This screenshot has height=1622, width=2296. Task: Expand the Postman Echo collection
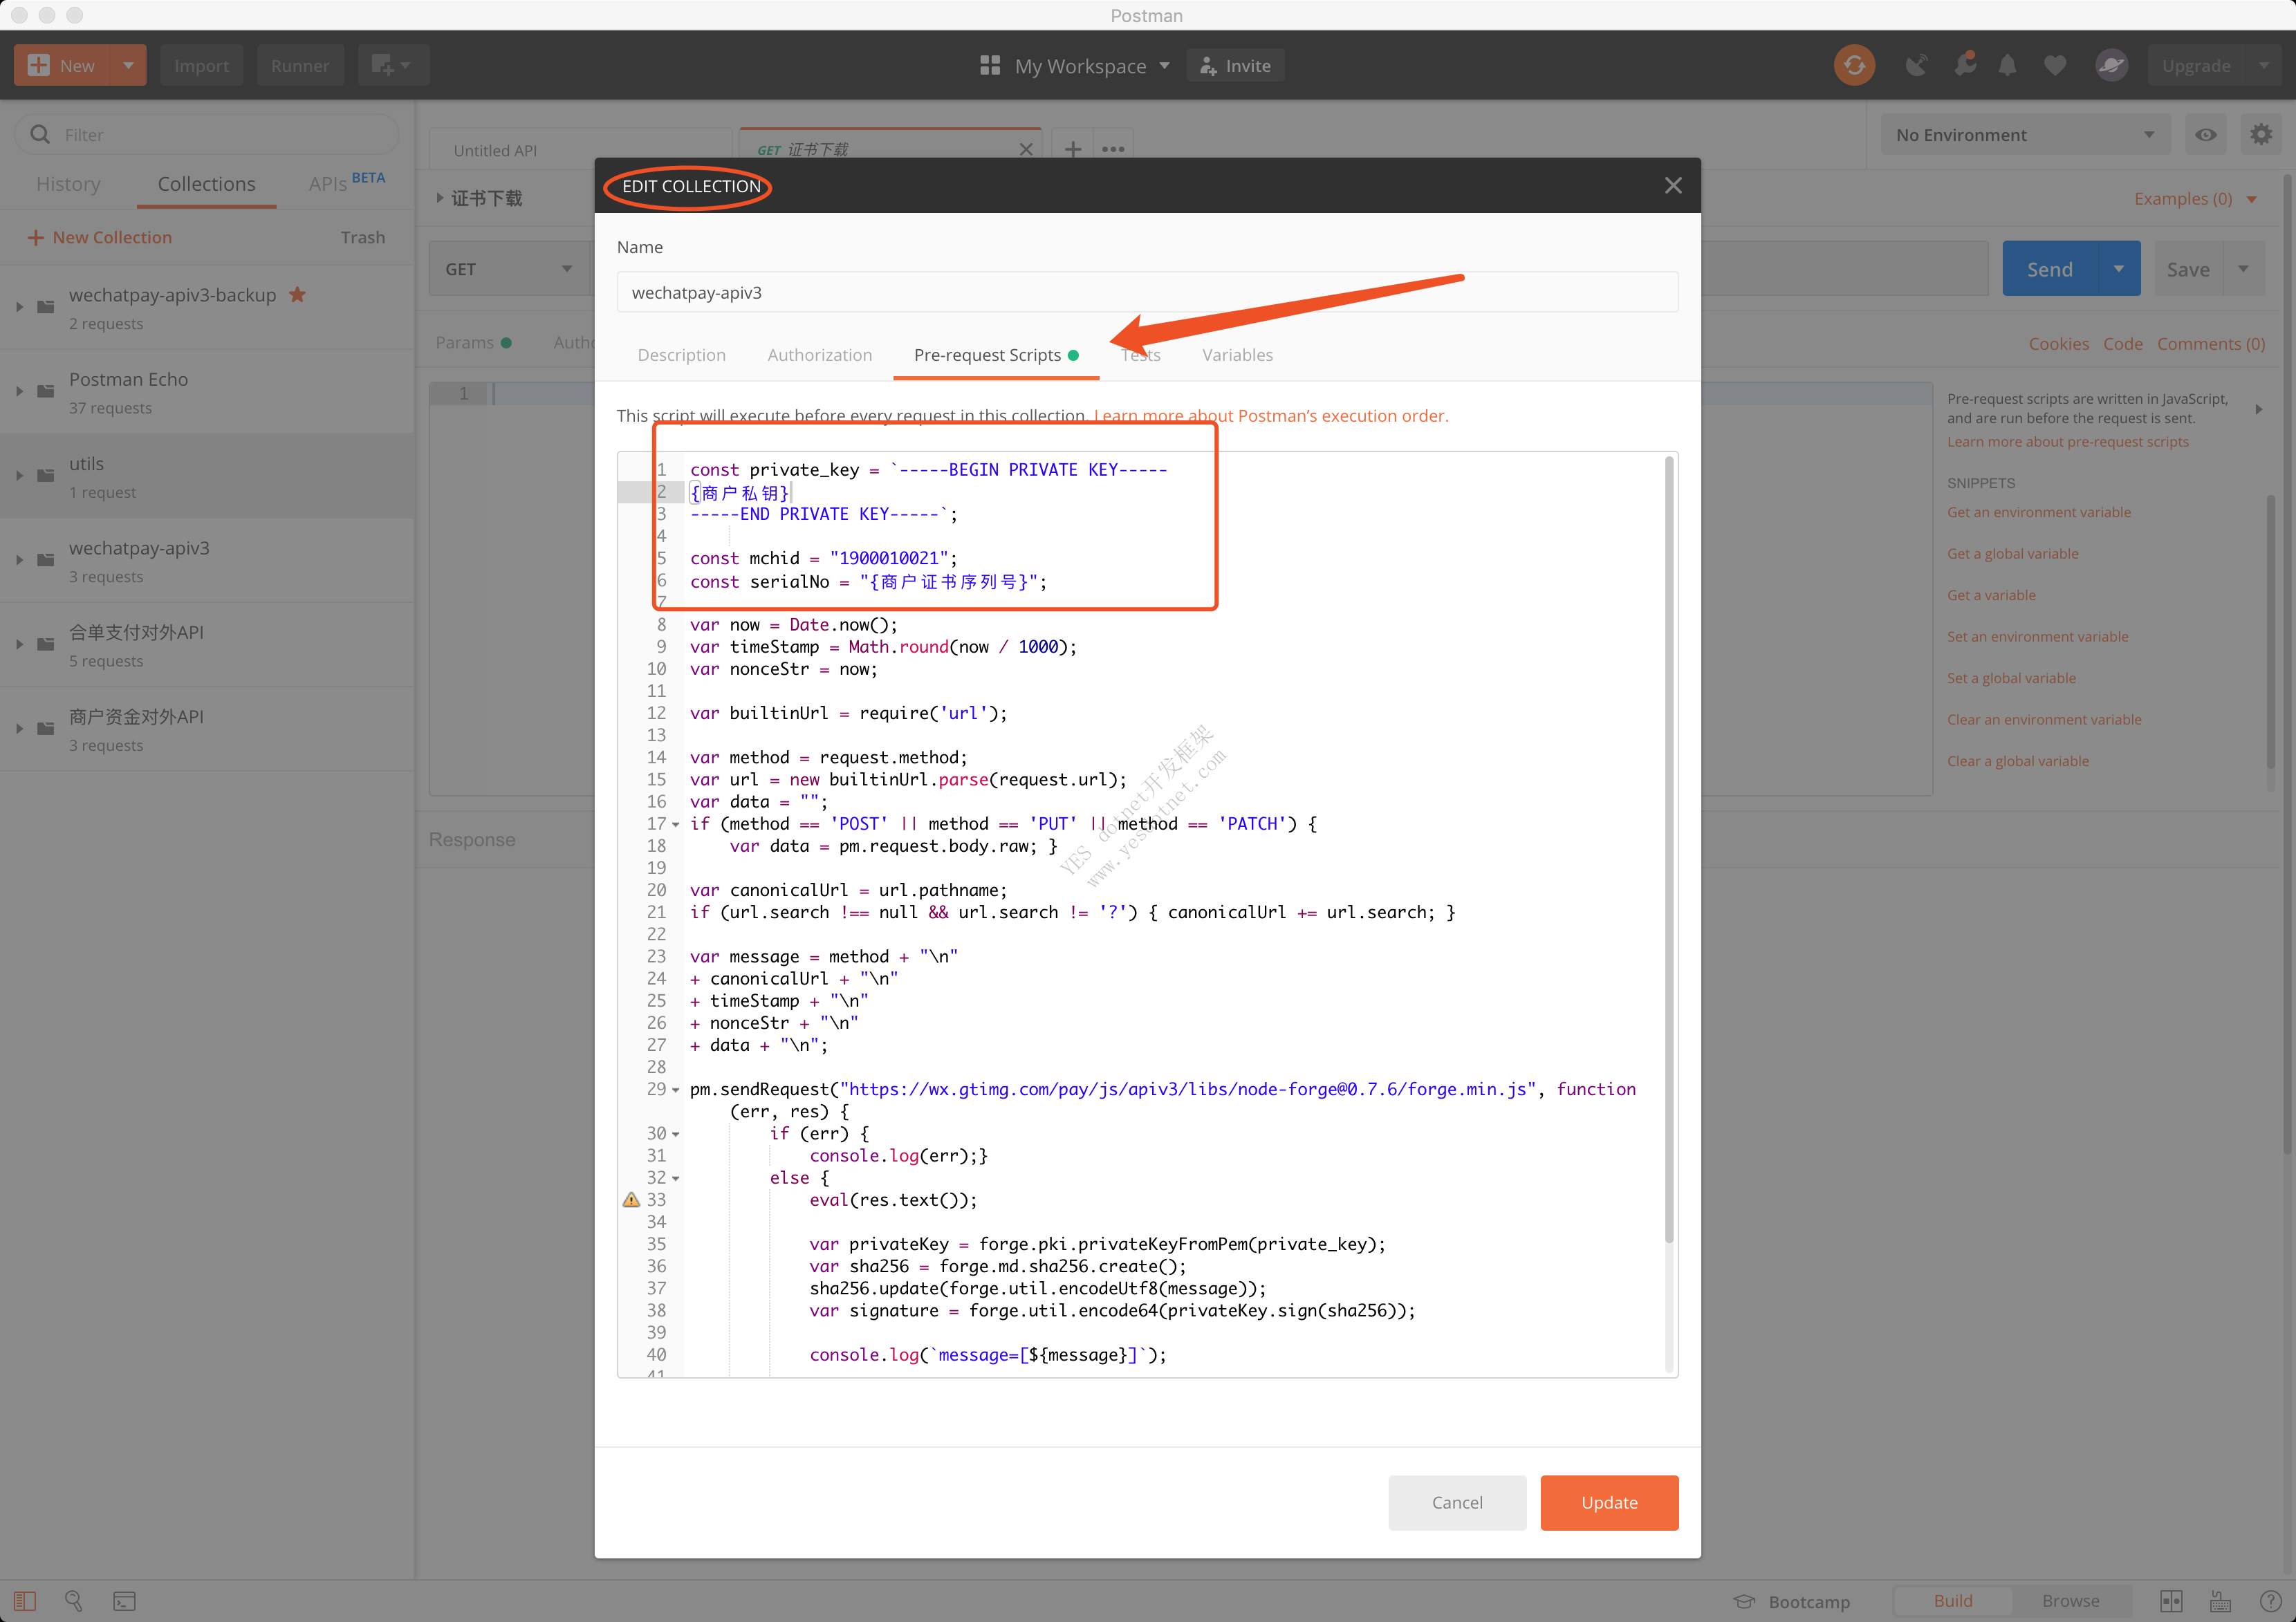[x=19, y=390]
